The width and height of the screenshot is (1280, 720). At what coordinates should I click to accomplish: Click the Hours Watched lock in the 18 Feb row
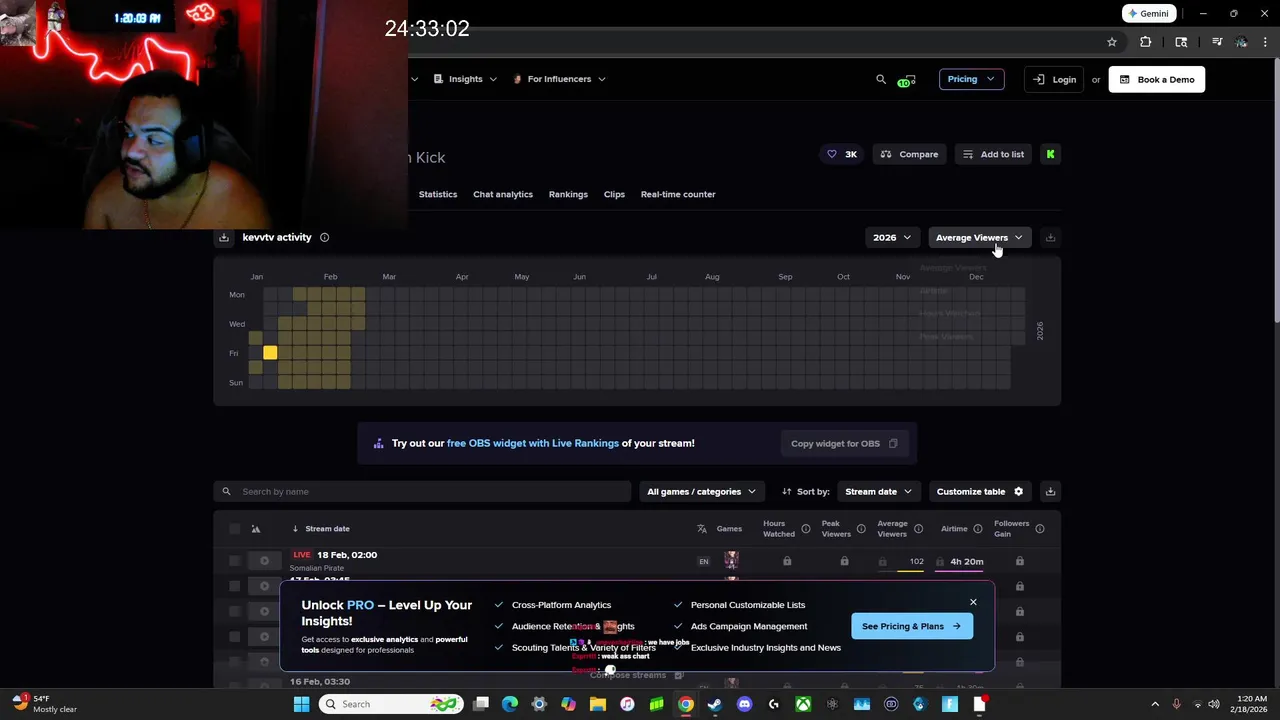coord(787,561)
